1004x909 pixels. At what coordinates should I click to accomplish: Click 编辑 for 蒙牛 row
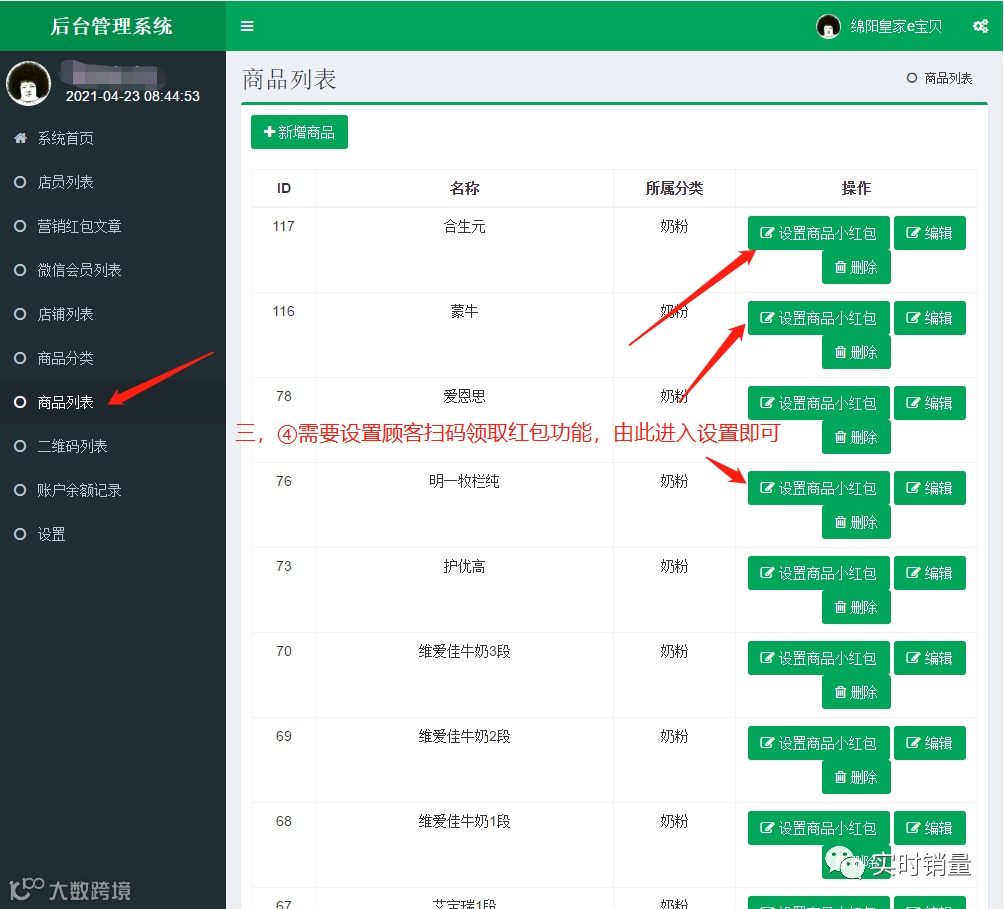[x=930, y=318]
